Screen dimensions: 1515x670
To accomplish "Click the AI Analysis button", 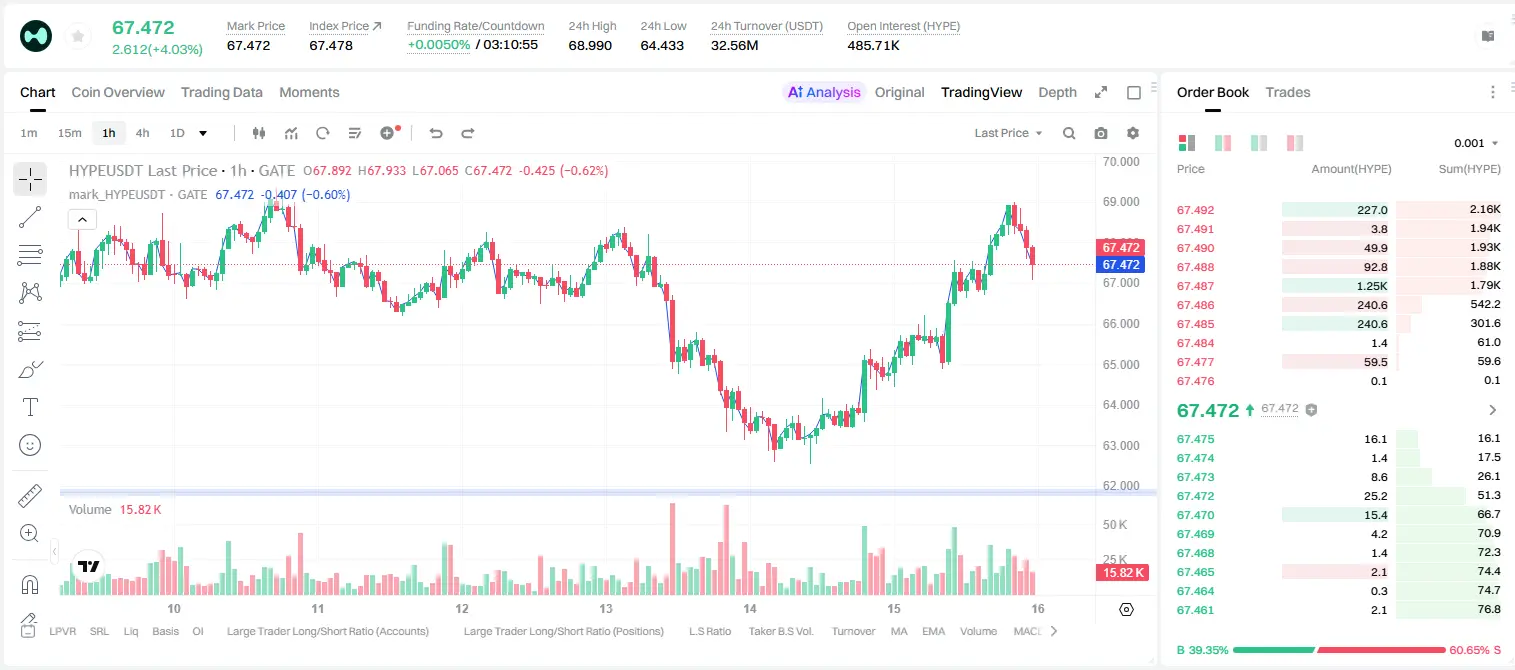I will click(824, 92).
